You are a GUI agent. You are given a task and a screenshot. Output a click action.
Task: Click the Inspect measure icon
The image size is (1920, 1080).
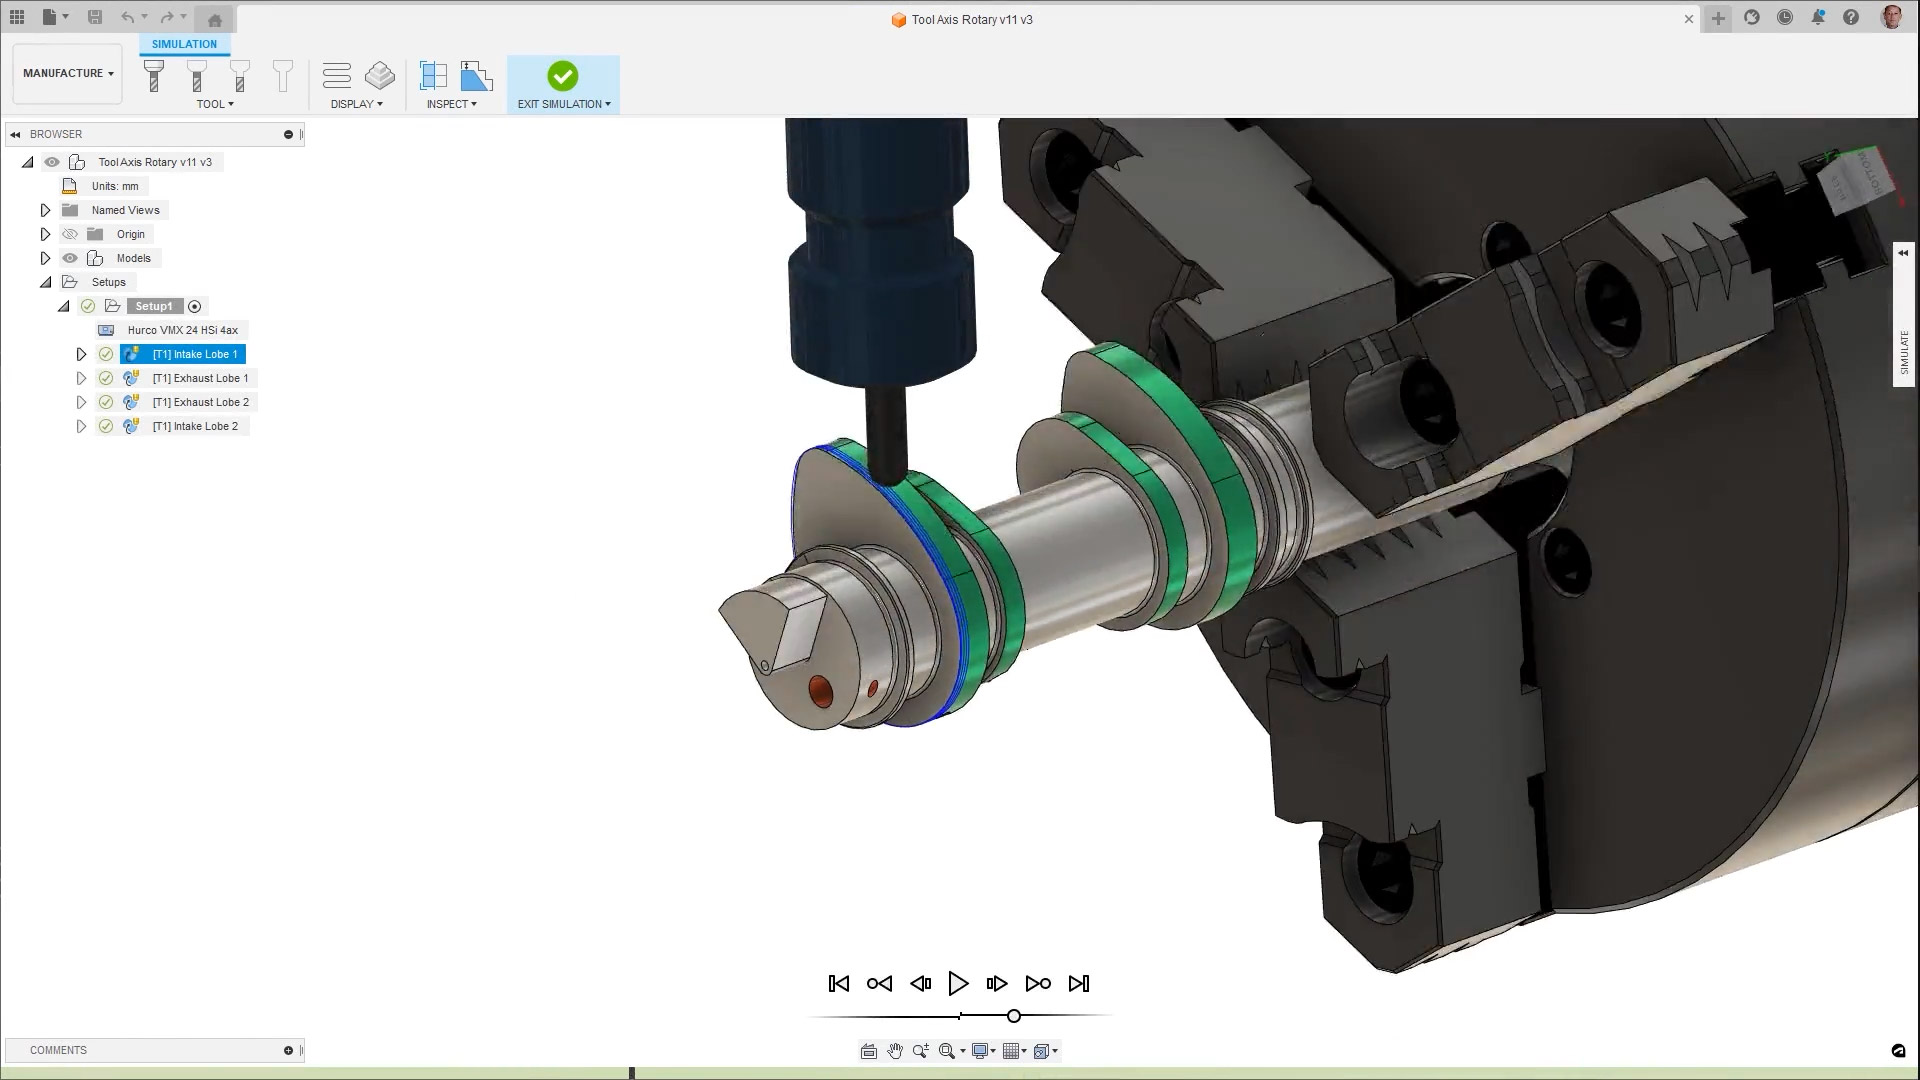click(x=433, y=75)
